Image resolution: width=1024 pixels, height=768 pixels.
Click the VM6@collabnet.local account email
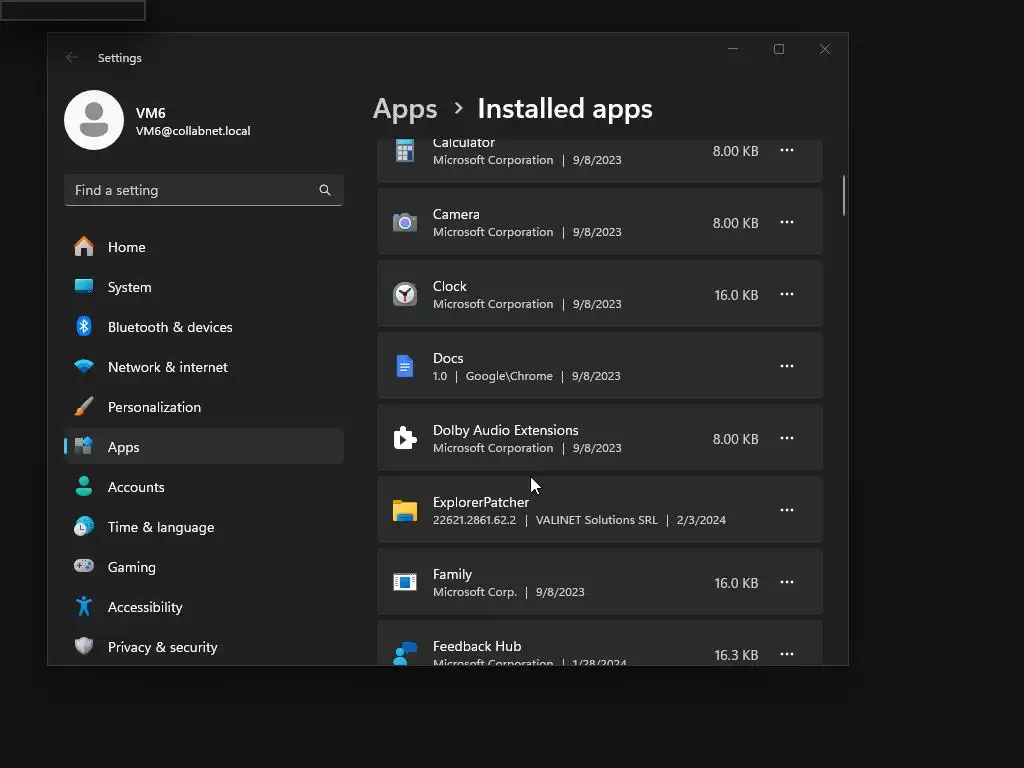[x=193, y=131]
